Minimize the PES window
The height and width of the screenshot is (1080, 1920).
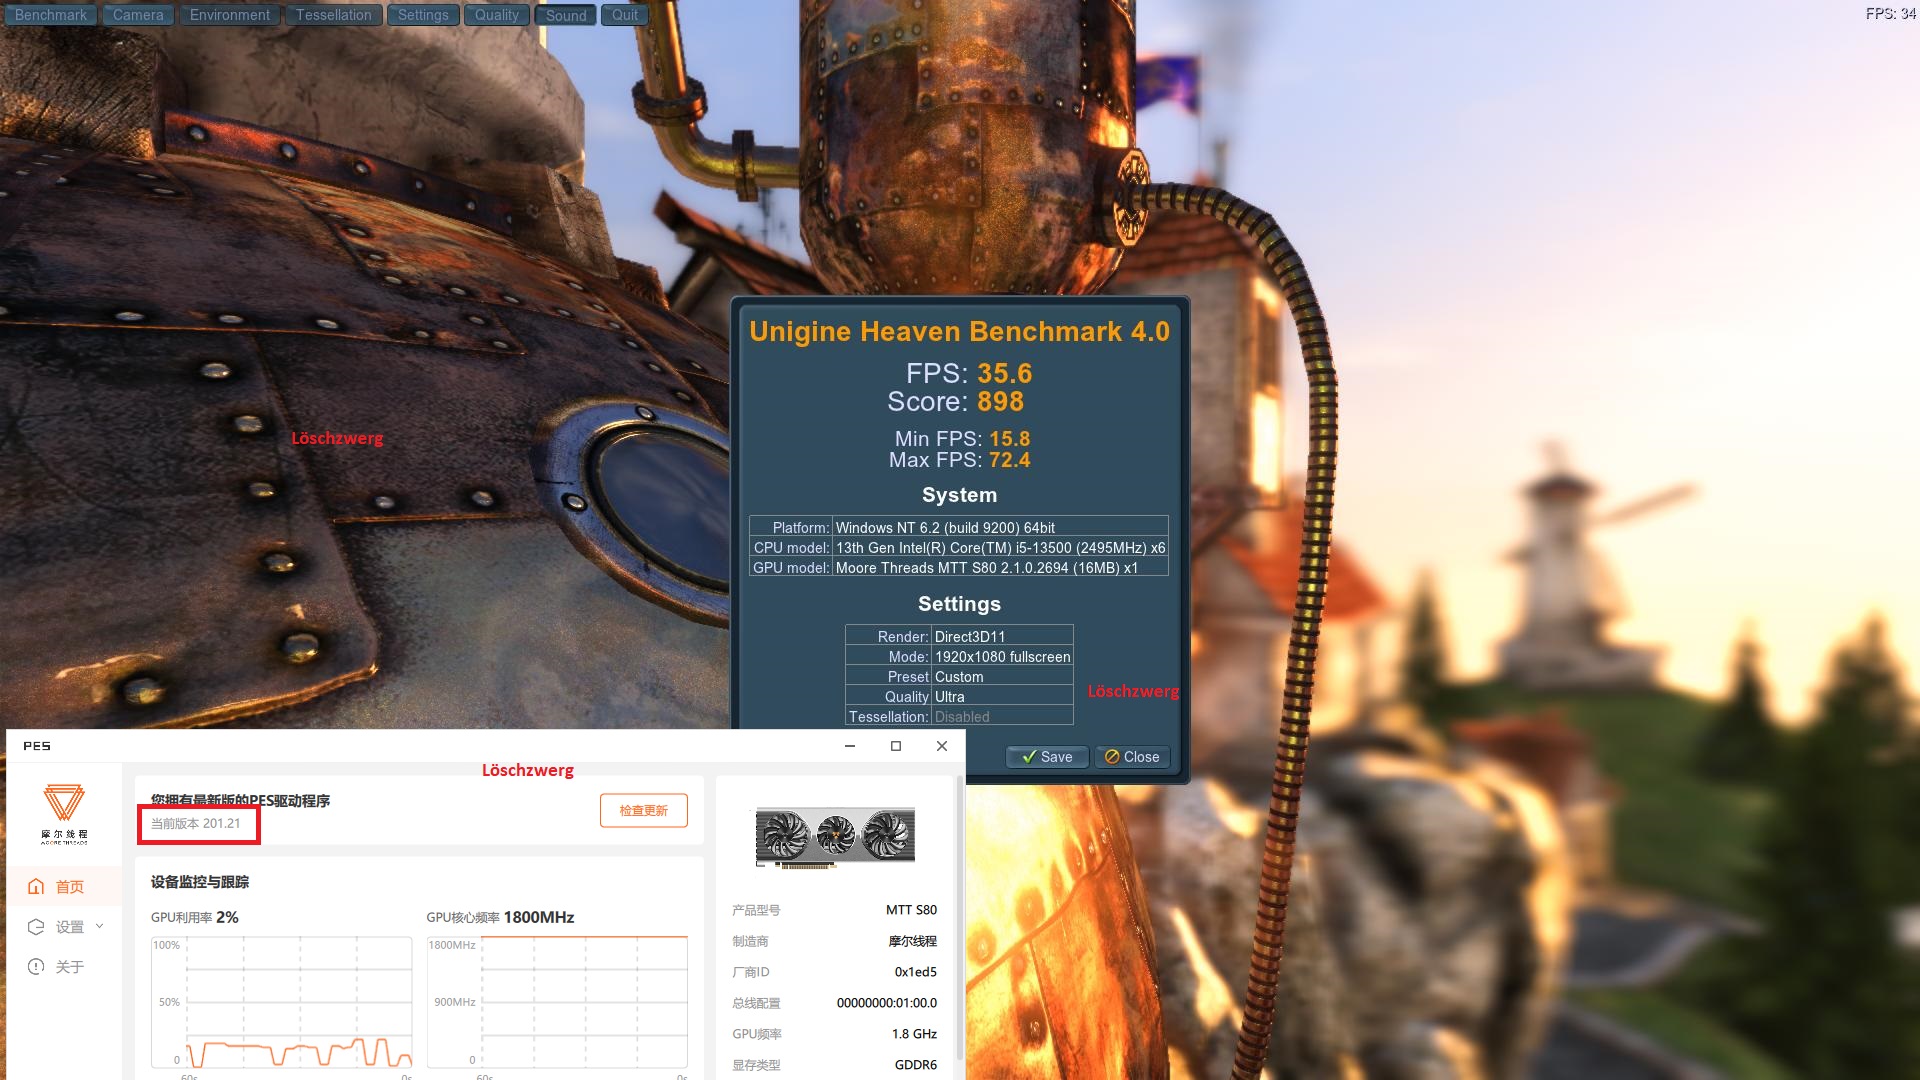pyautogui.click(x=850, y=746)
